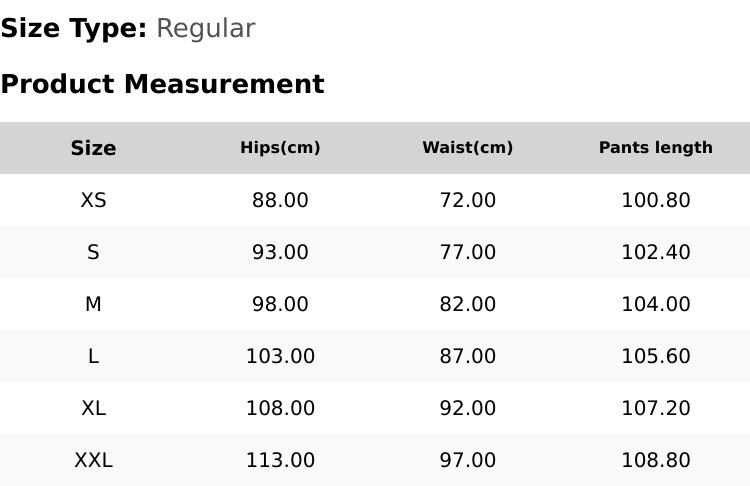The width and height of the screenshot is (750, 486).
Task: Select the M size row label
Action: pos(93,304)
